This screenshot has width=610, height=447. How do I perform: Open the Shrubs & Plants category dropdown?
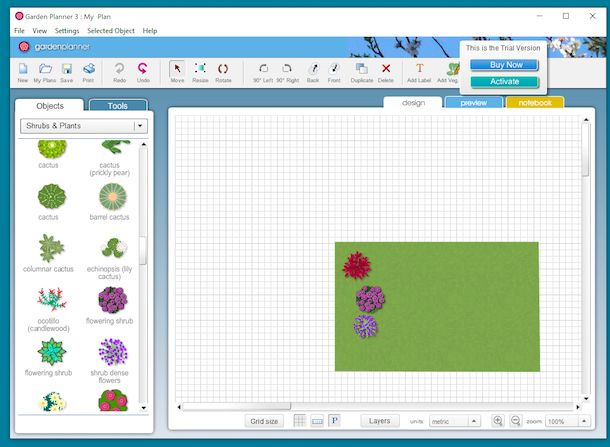(x=84, y=126)
